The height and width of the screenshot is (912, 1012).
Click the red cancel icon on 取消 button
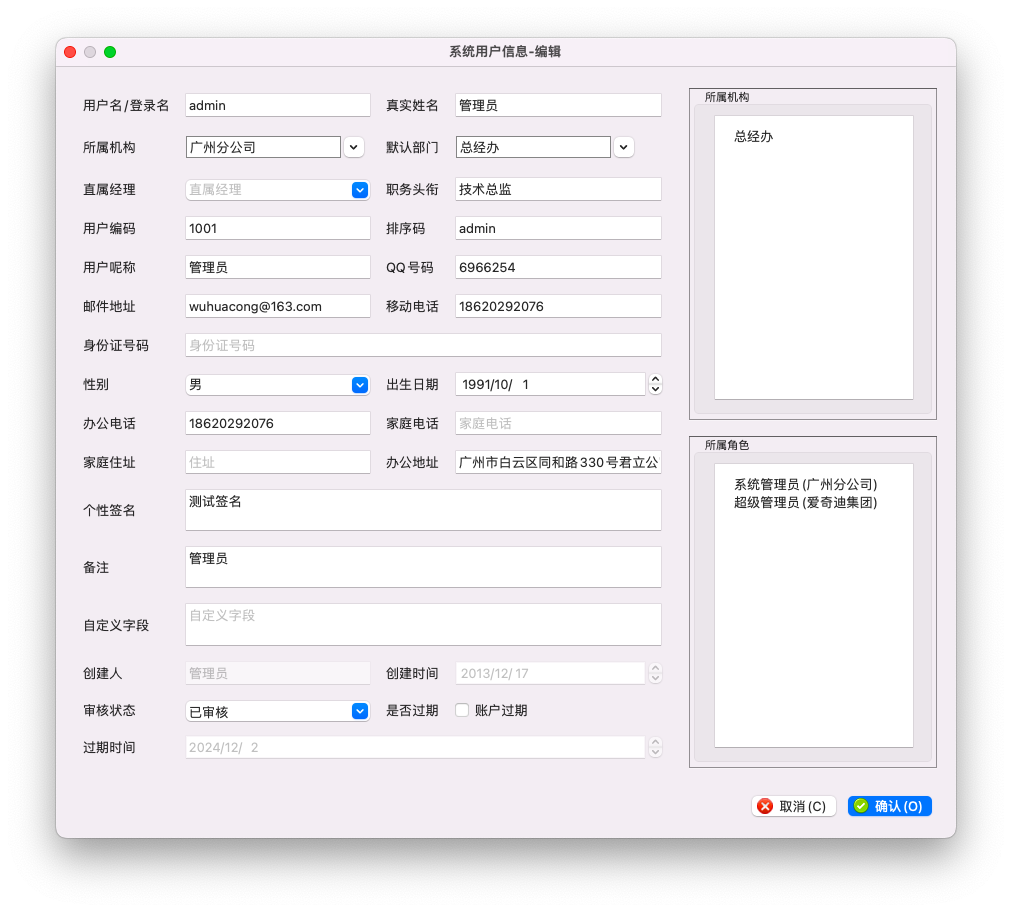(766, 806)
